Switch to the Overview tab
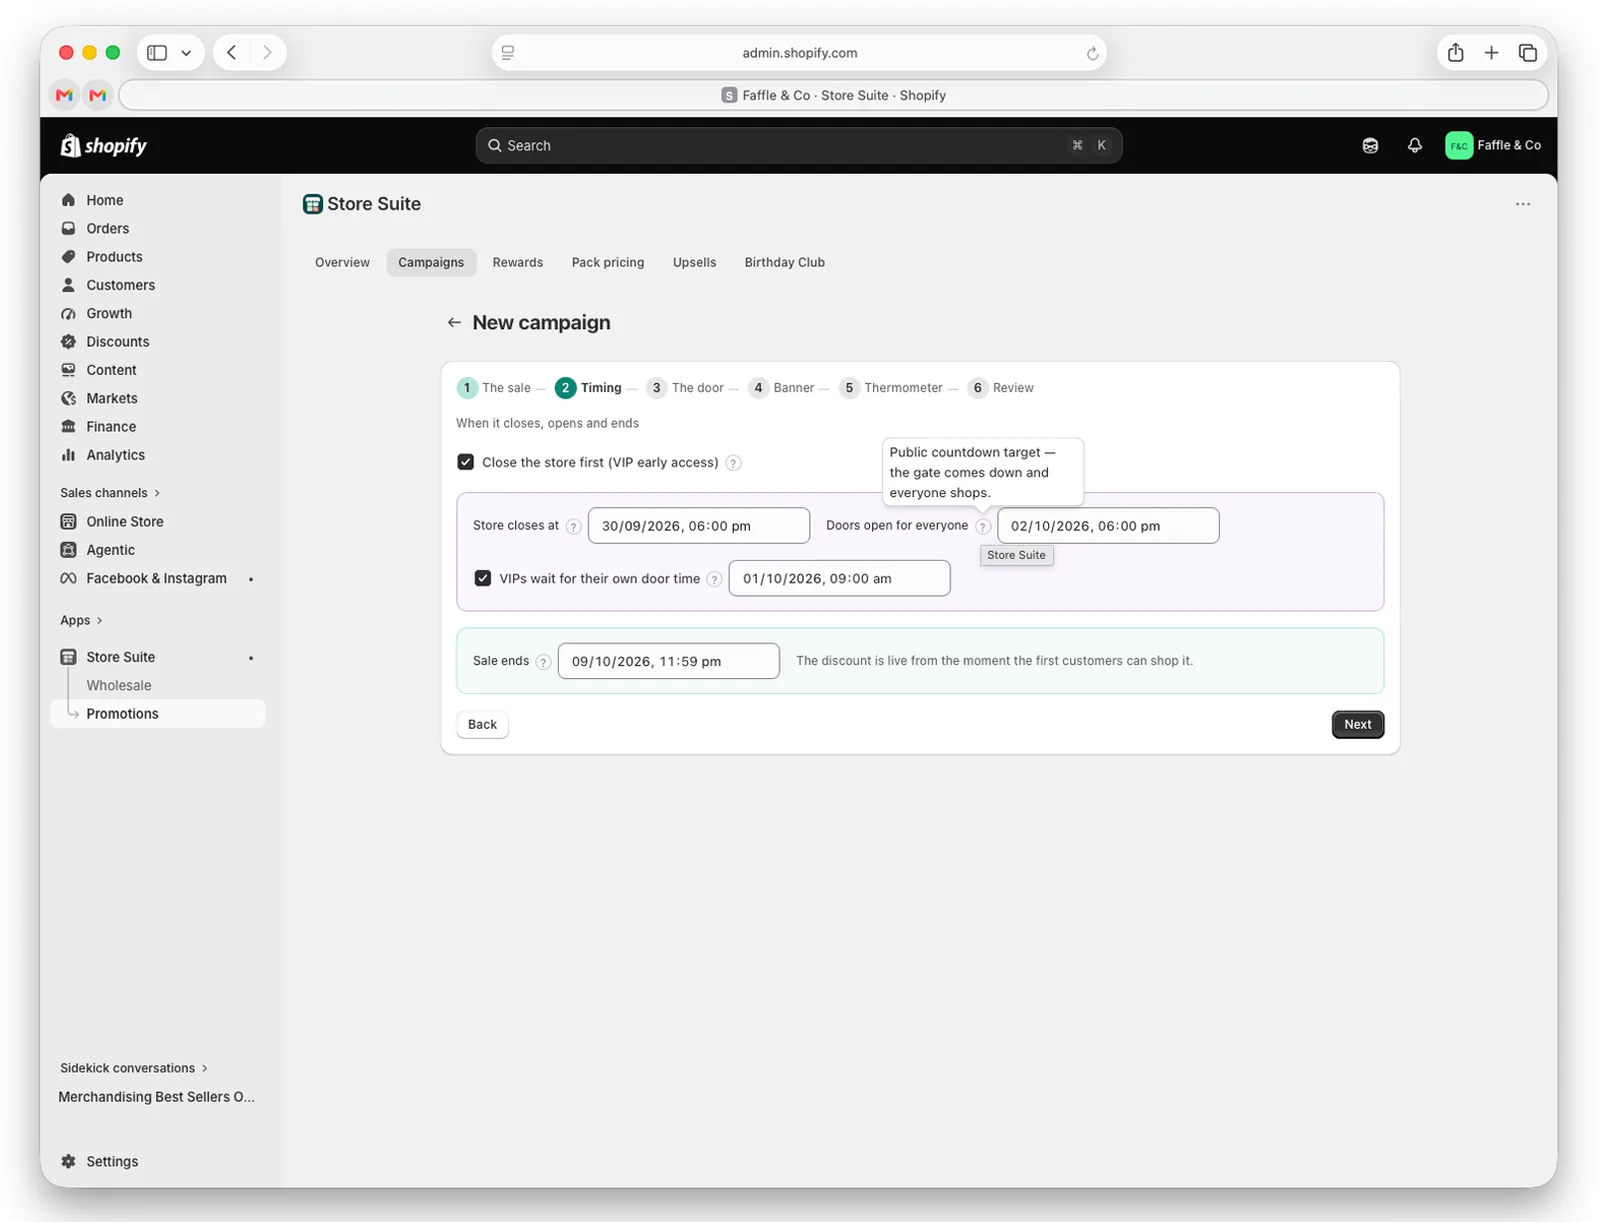 click(x=342, y=262)
